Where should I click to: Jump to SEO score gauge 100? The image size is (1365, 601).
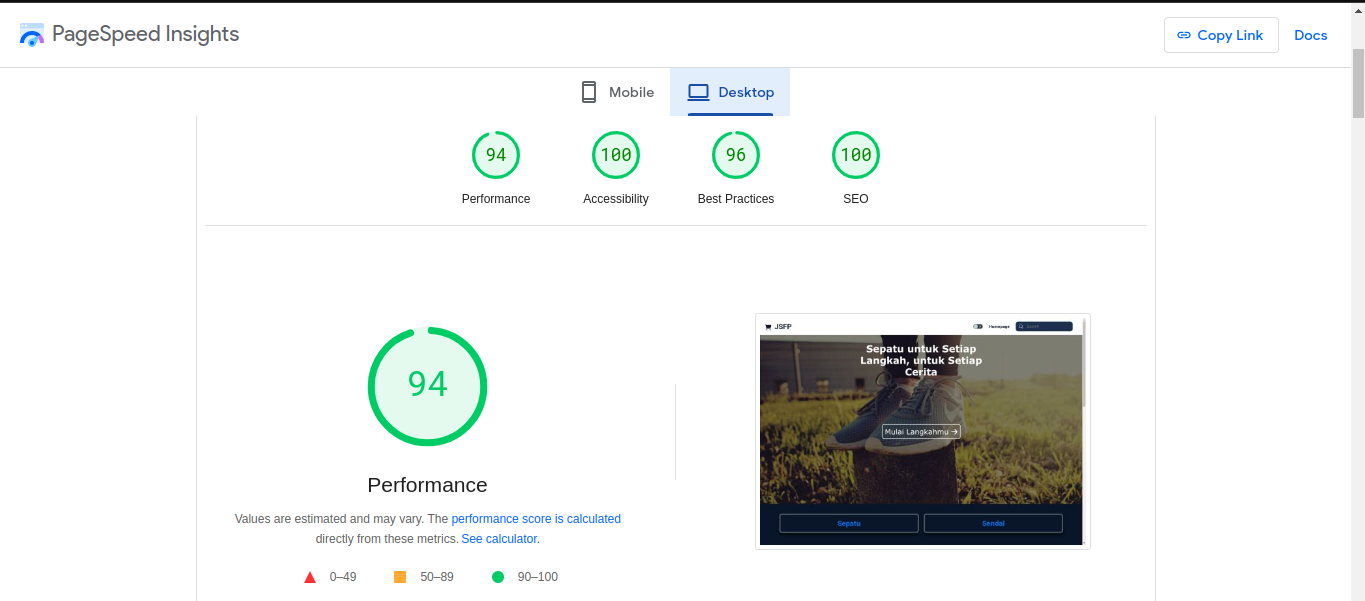[x=856, y=155]
